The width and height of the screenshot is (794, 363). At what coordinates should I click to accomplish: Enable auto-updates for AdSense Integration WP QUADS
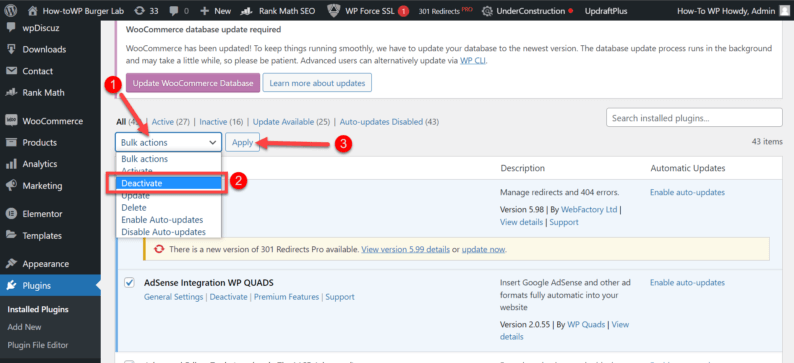coord(687,283)
